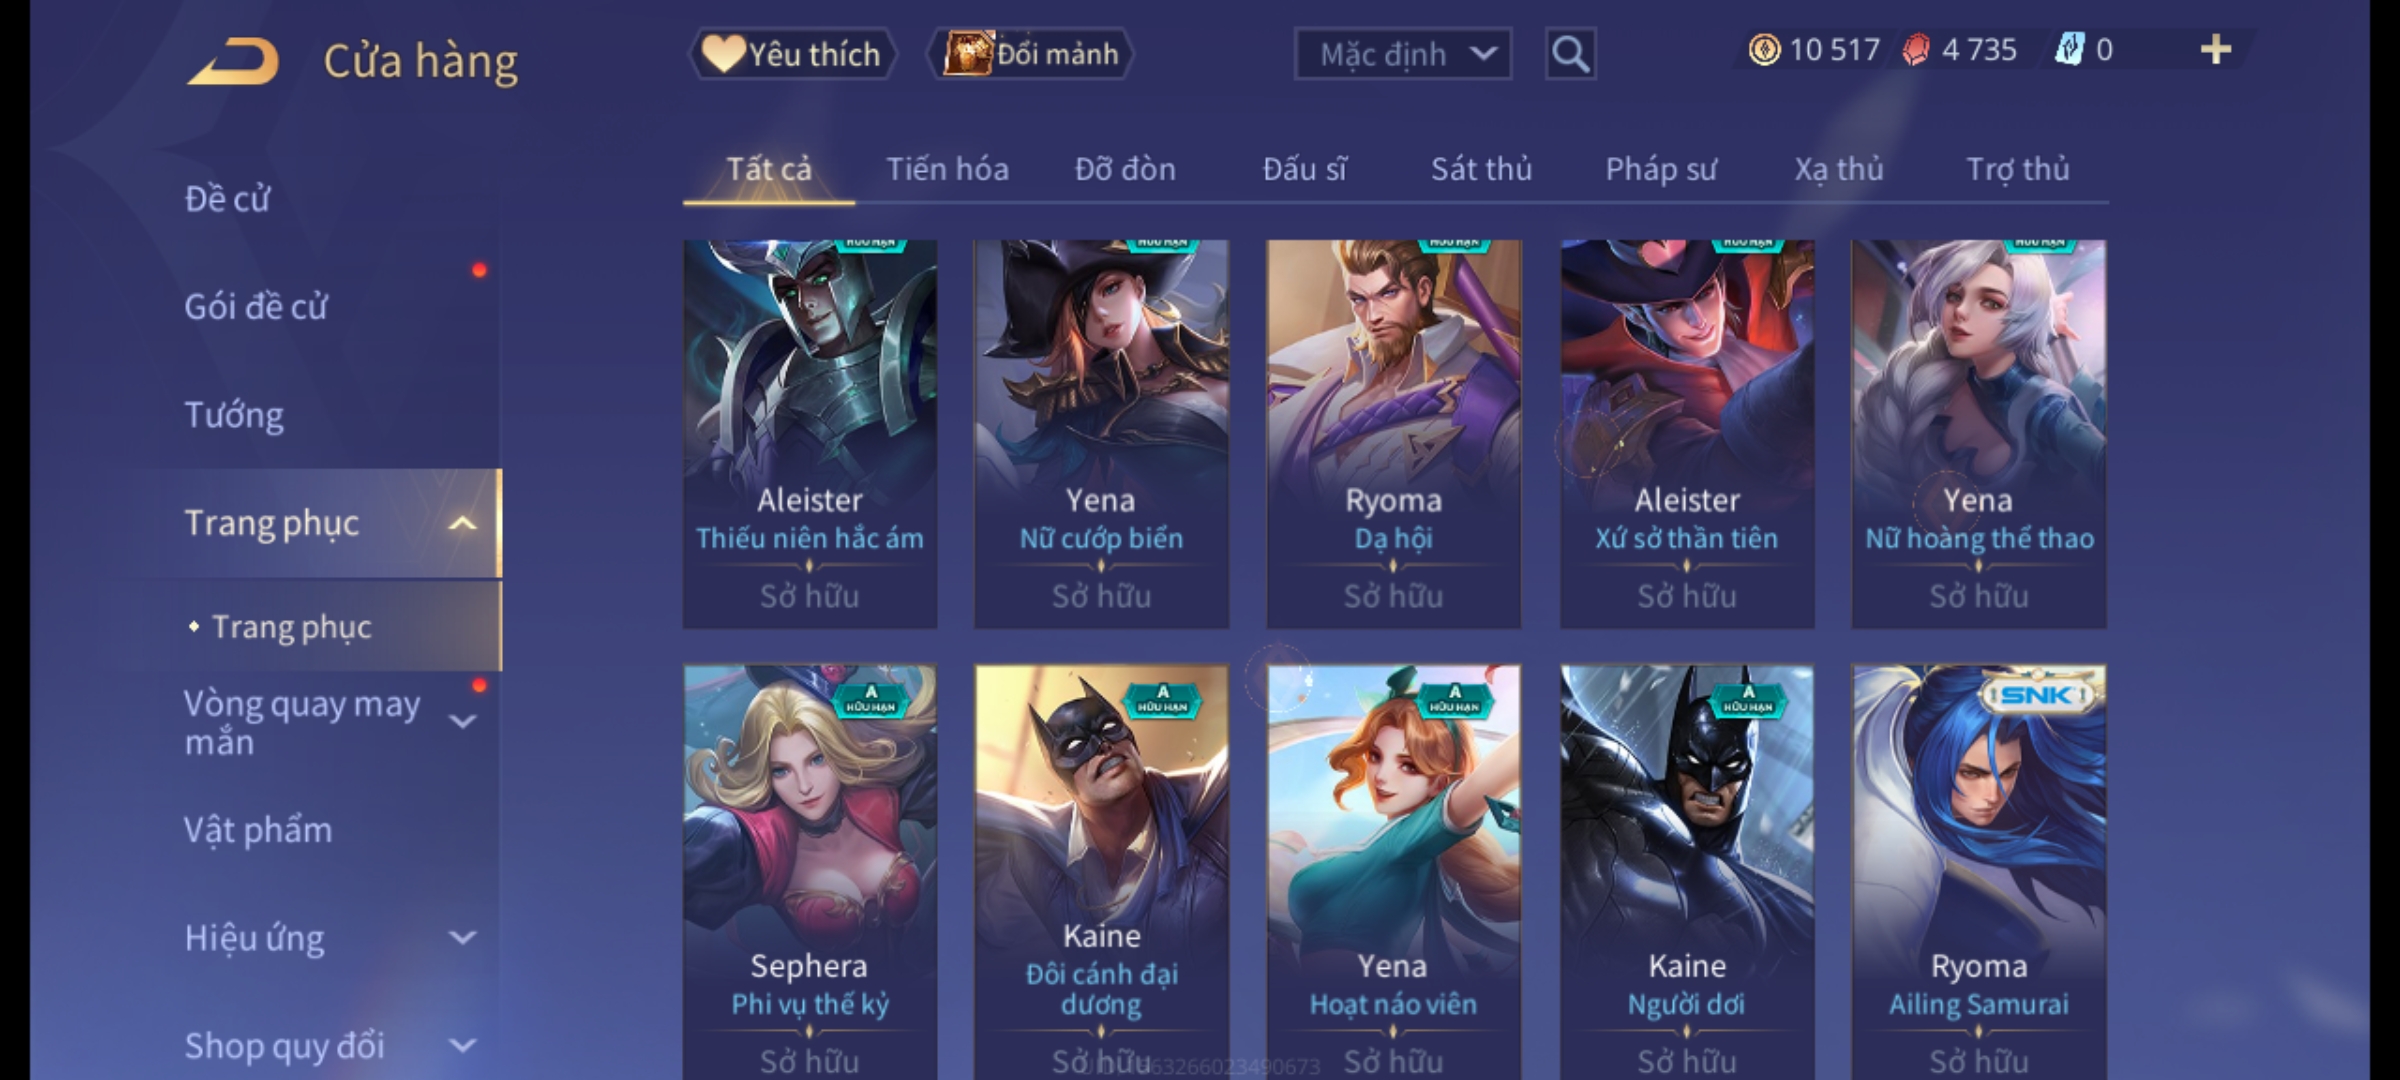The image size is (2400, 1080).
Task: Tap the gold coin balance icon
Action: click(1764, 50)
